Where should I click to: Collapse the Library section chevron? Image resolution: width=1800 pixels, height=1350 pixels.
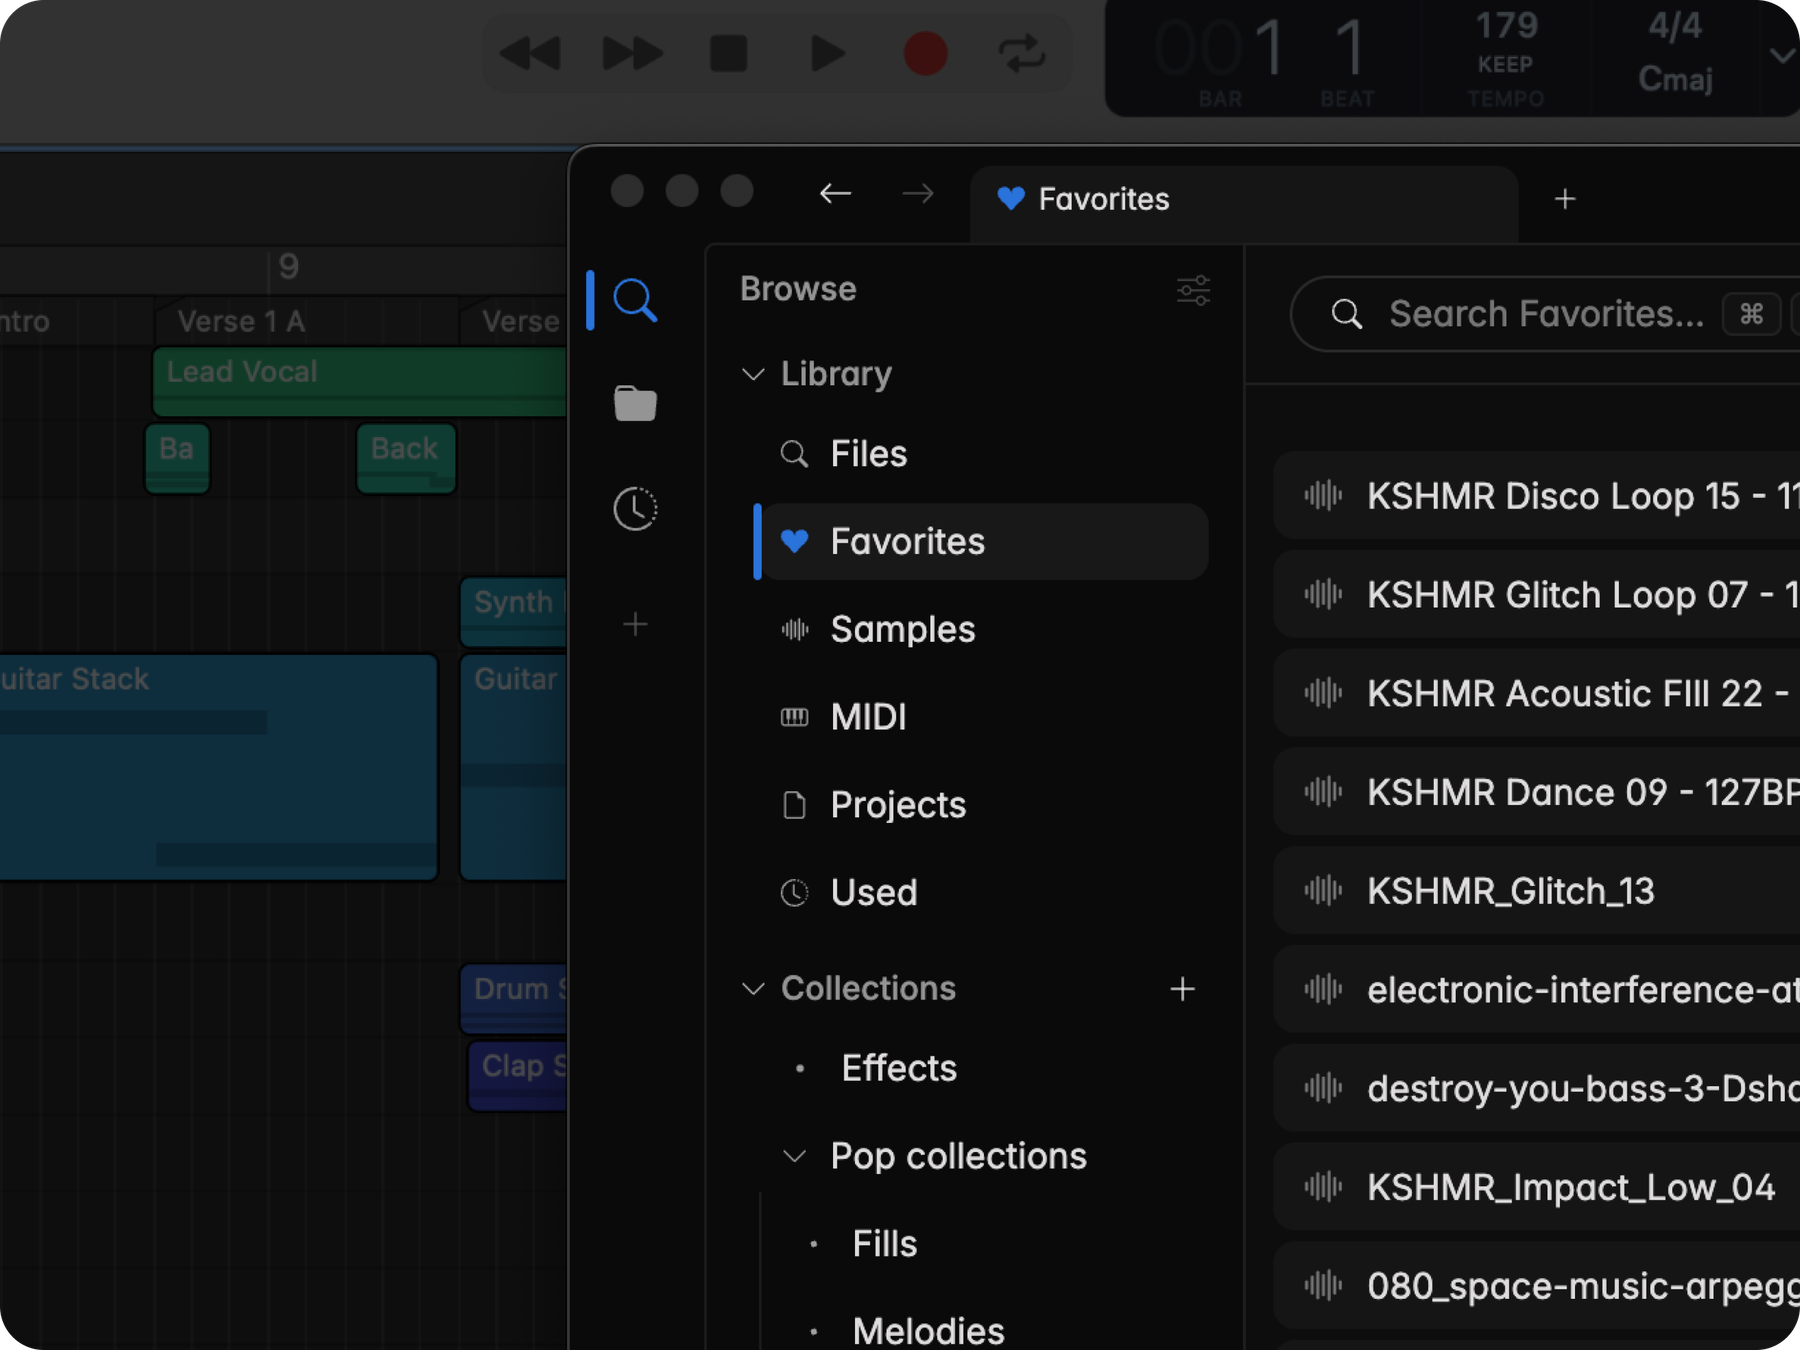pyautogui.click(x=753, y=374)
